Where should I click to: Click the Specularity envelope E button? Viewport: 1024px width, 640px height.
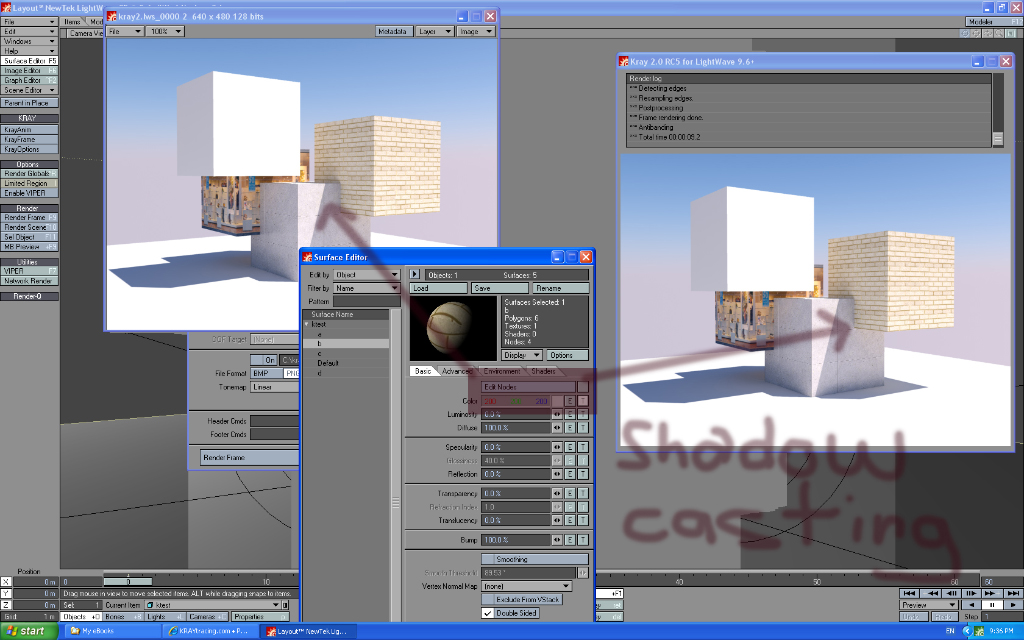point(570,447)
